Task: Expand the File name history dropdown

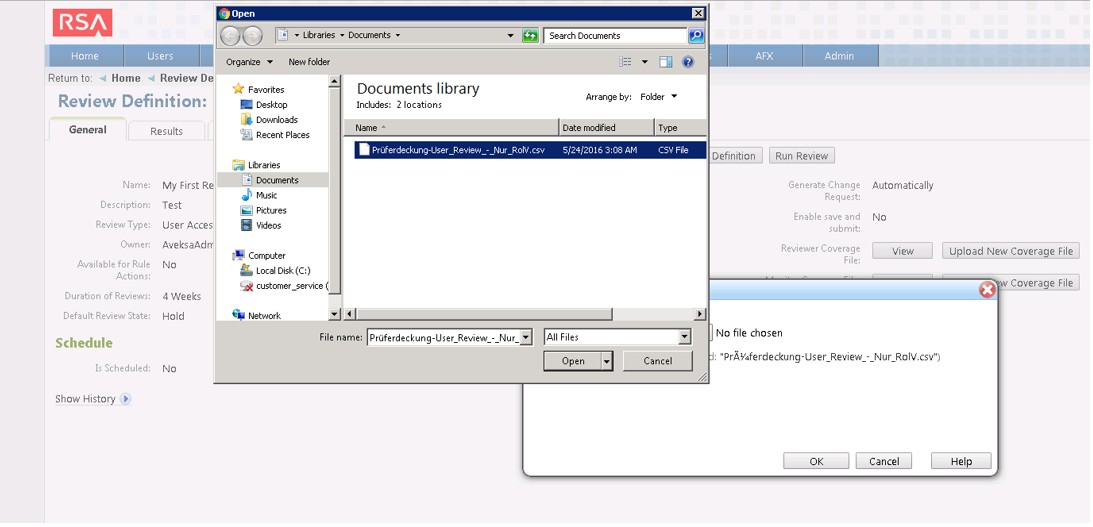Action: pyautogui.click(x=526, y=338)
